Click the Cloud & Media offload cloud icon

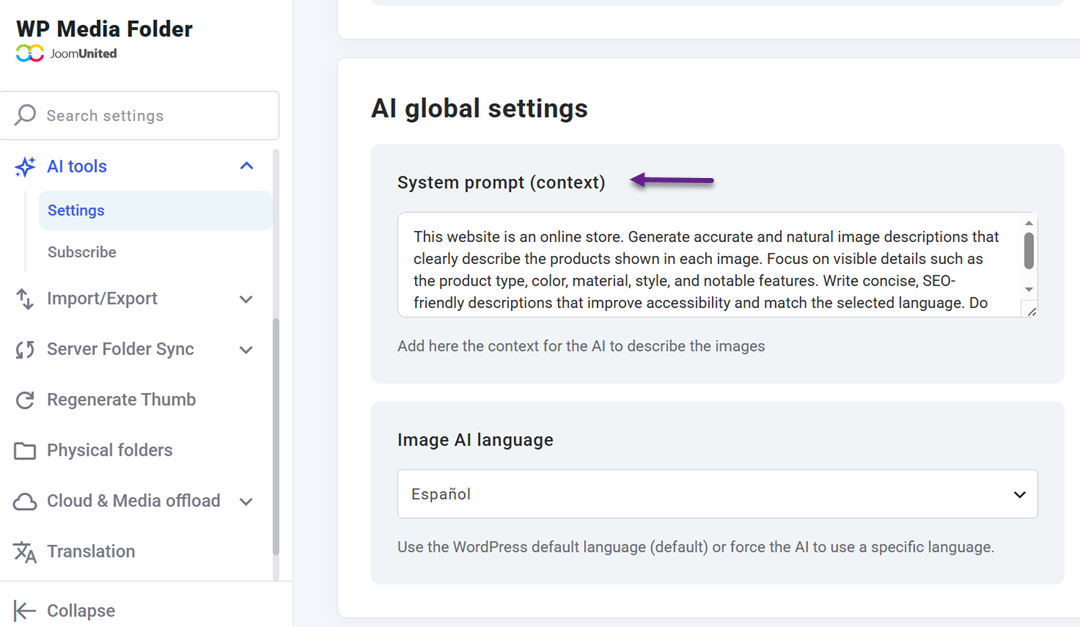pyautogui.click(x=25, y=502)
